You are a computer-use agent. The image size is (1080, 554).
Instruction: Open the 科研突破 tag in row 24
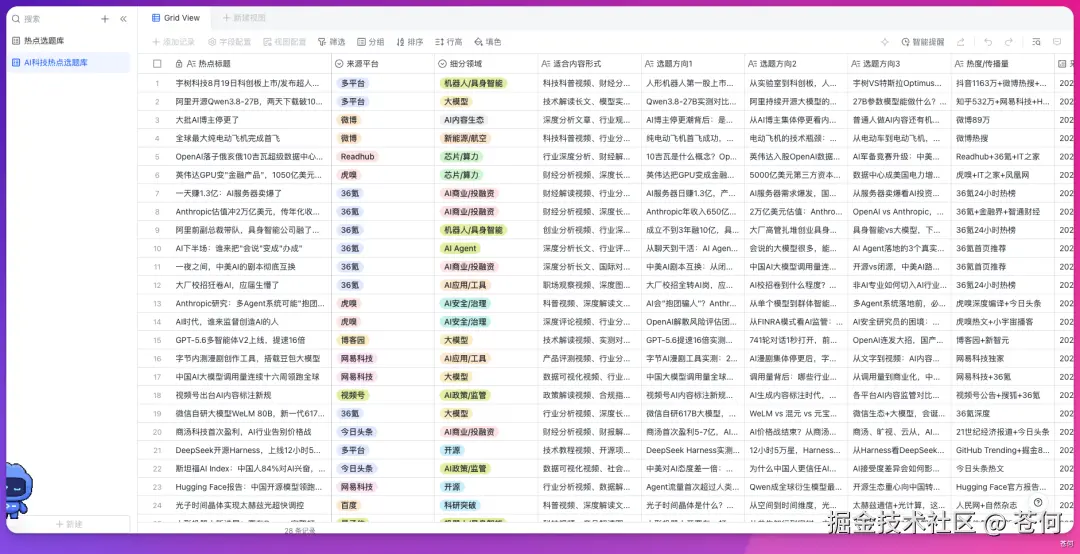[460, 505]
